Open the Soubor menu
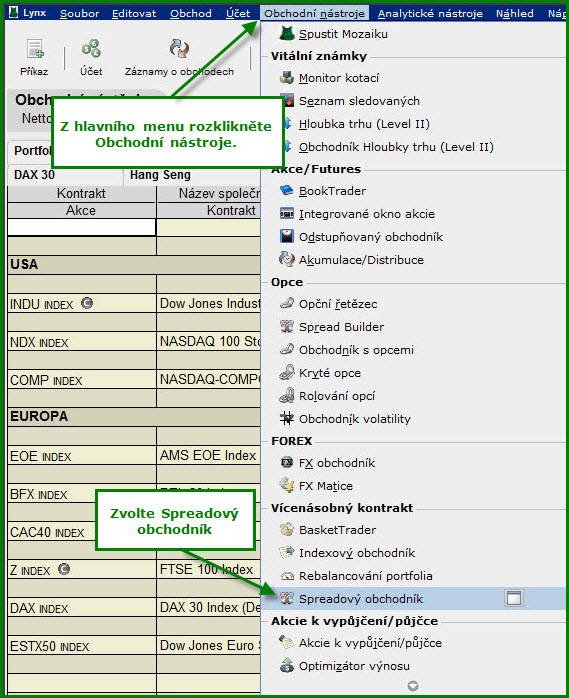The width and height of the screenshot is (569, 698). [80, 13]
